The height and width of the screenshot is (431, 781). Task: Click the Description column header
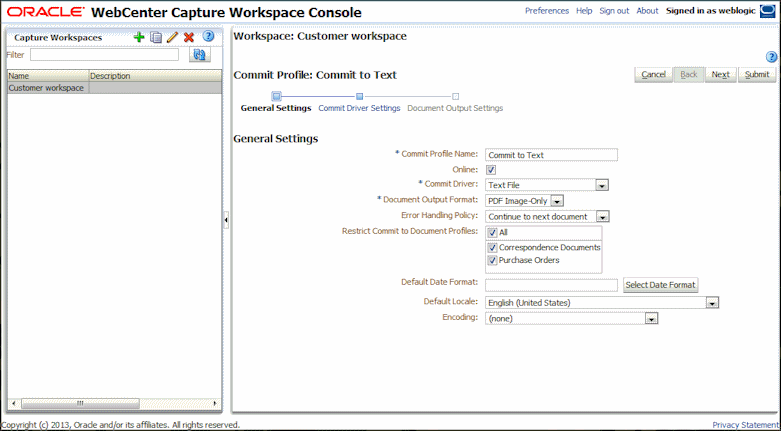[x=155, y=76]
